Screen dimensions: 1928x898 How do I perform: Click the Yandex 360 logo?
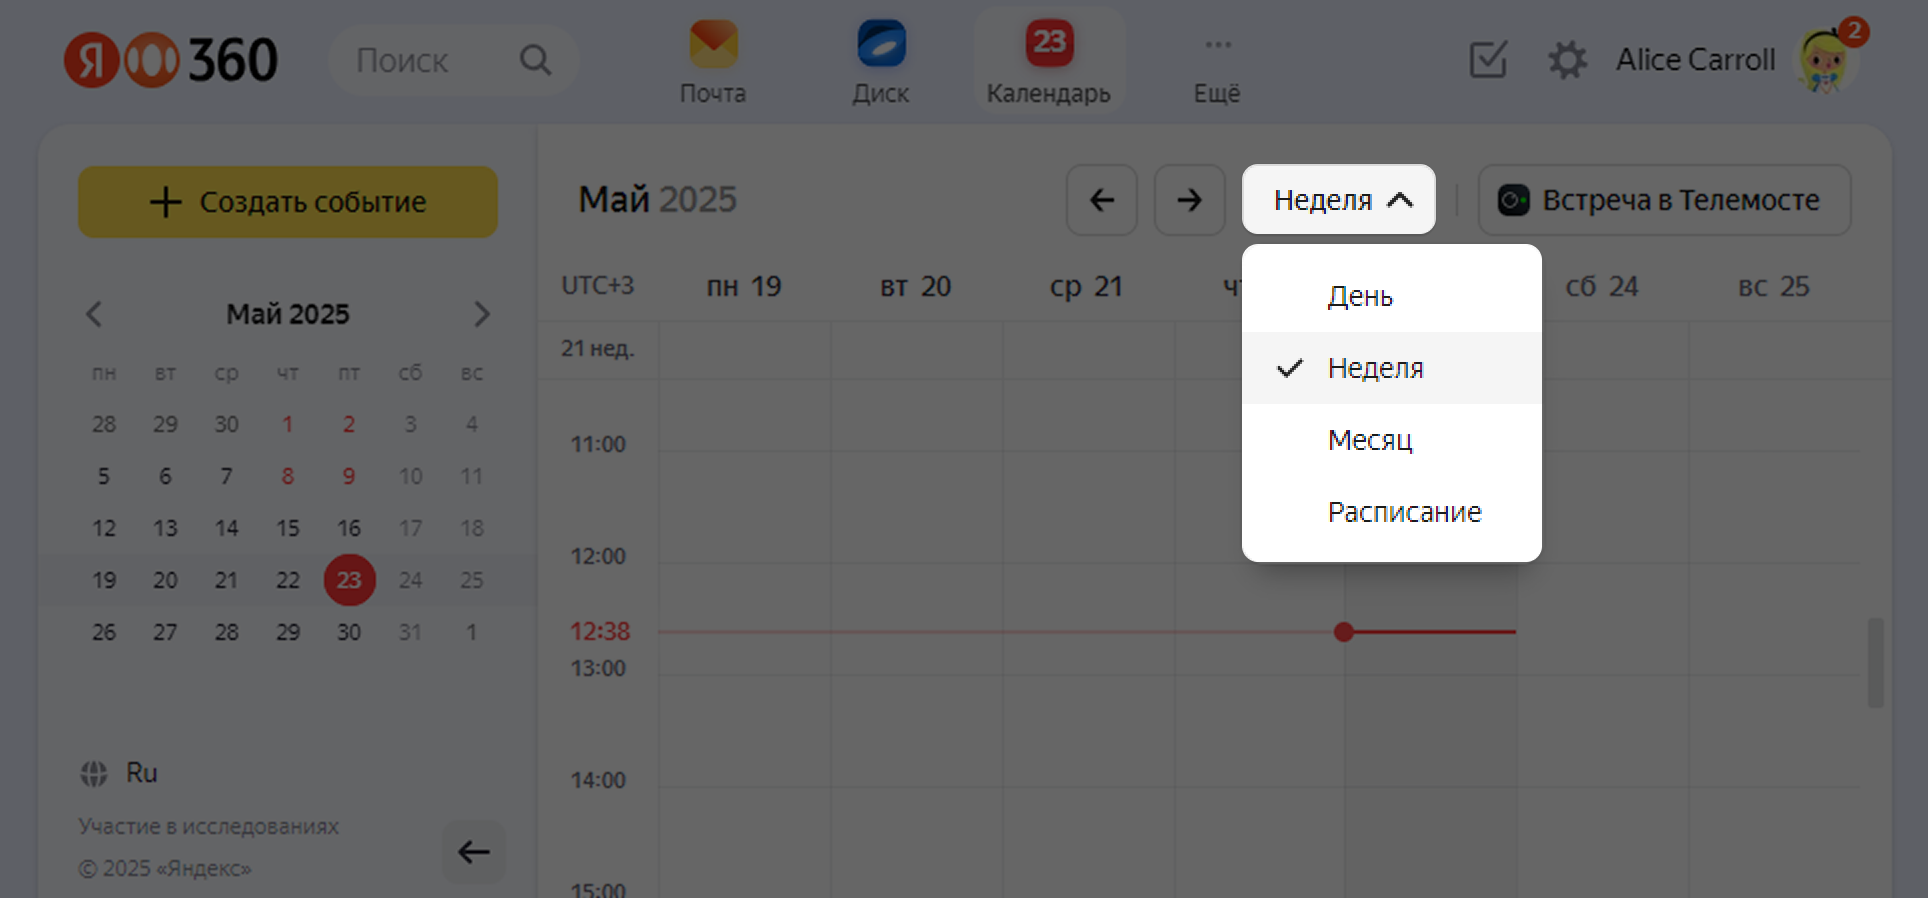pyautogui.click(x=171, y=60)
